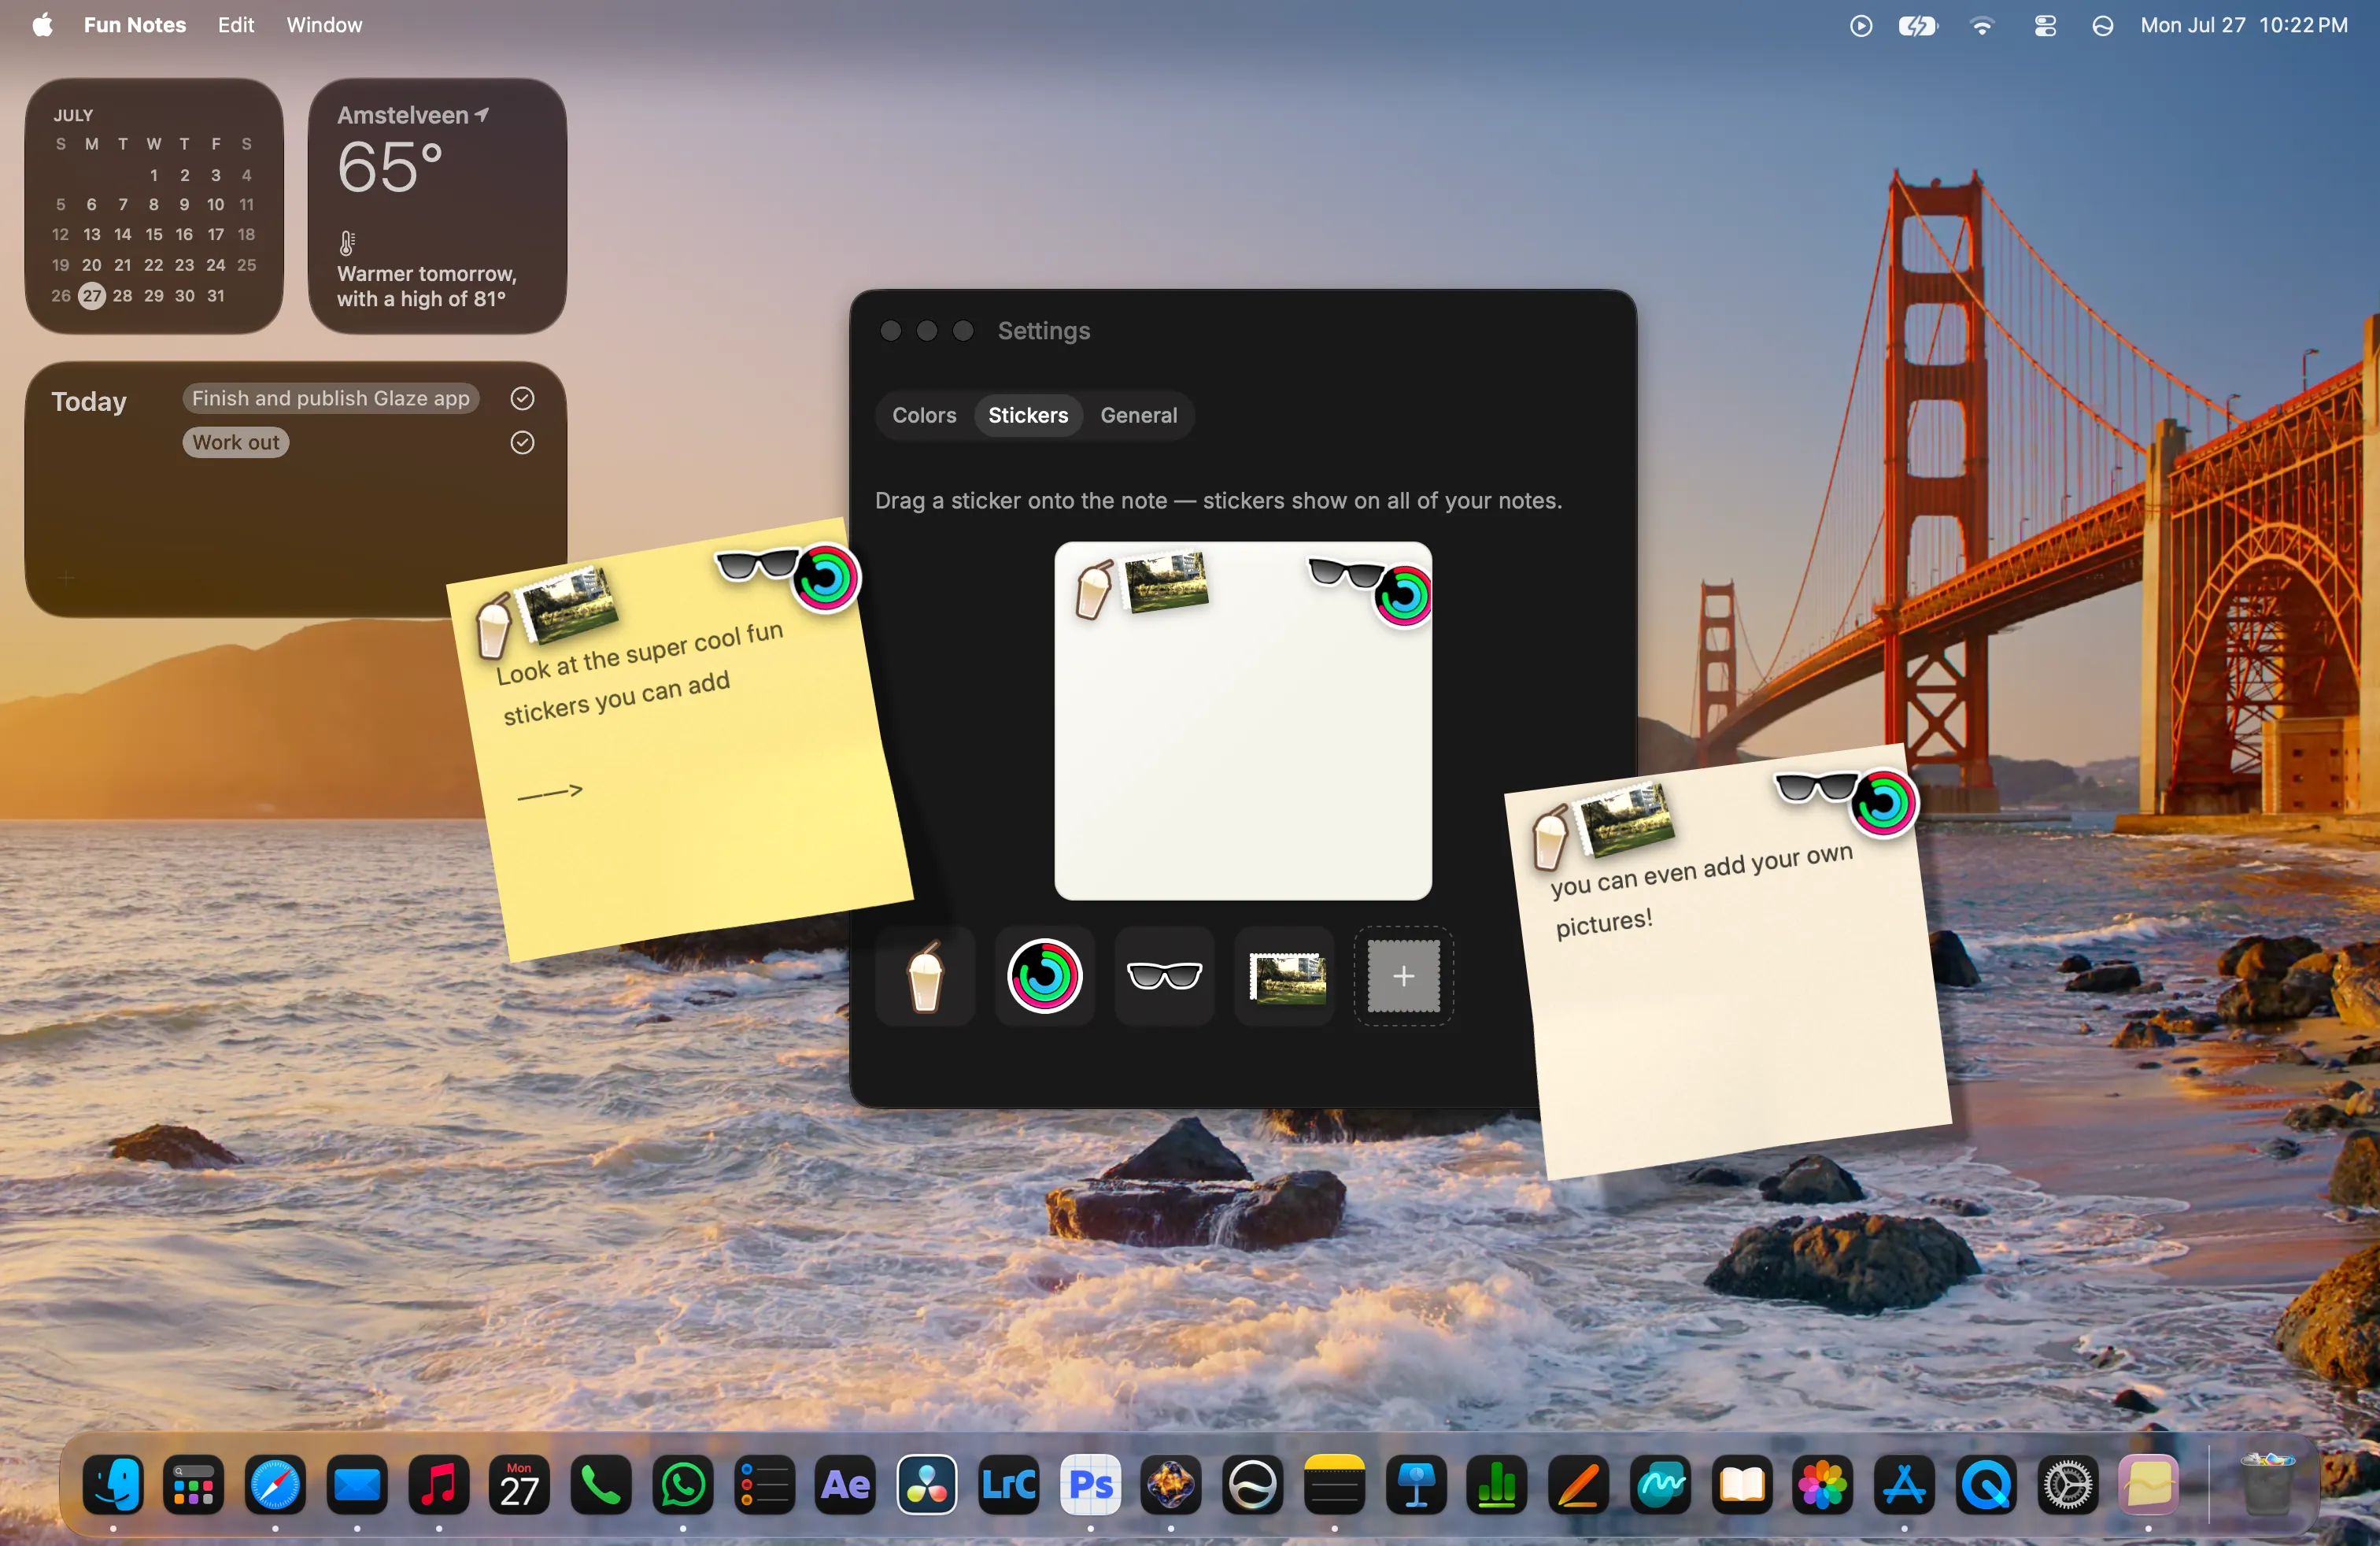Click the cup sticker on the preview note
This screenshot has height=1546, width=2380.
(1093, 589)
